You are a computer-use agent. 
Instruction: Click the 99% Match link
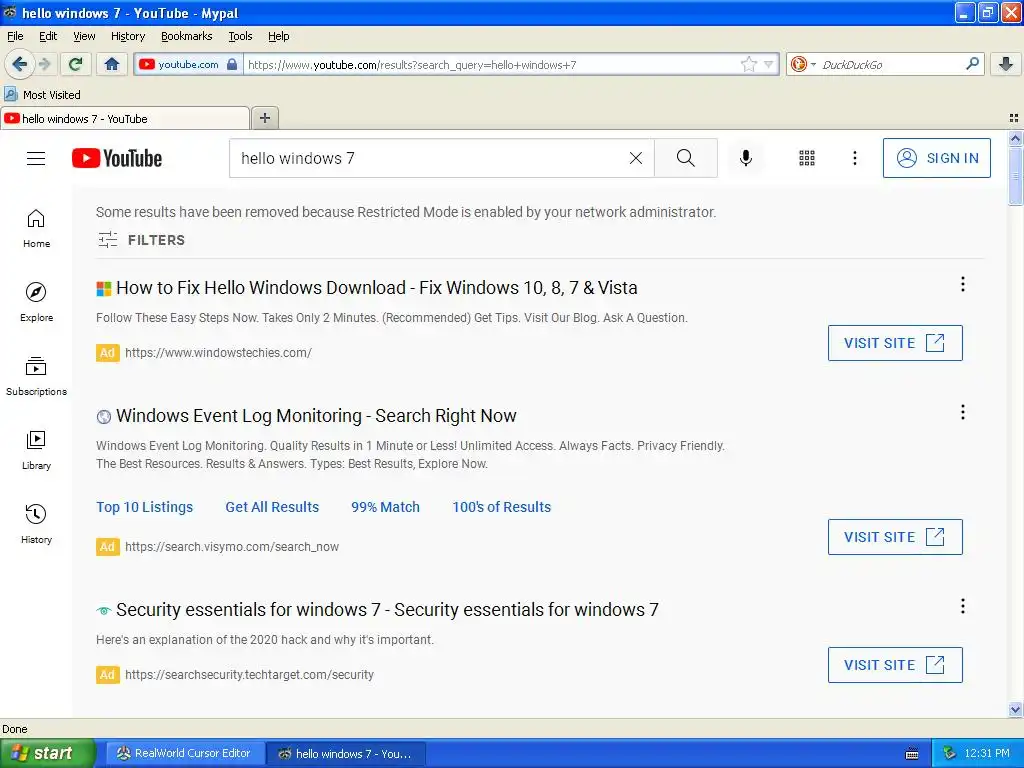[x=385, y=507]
